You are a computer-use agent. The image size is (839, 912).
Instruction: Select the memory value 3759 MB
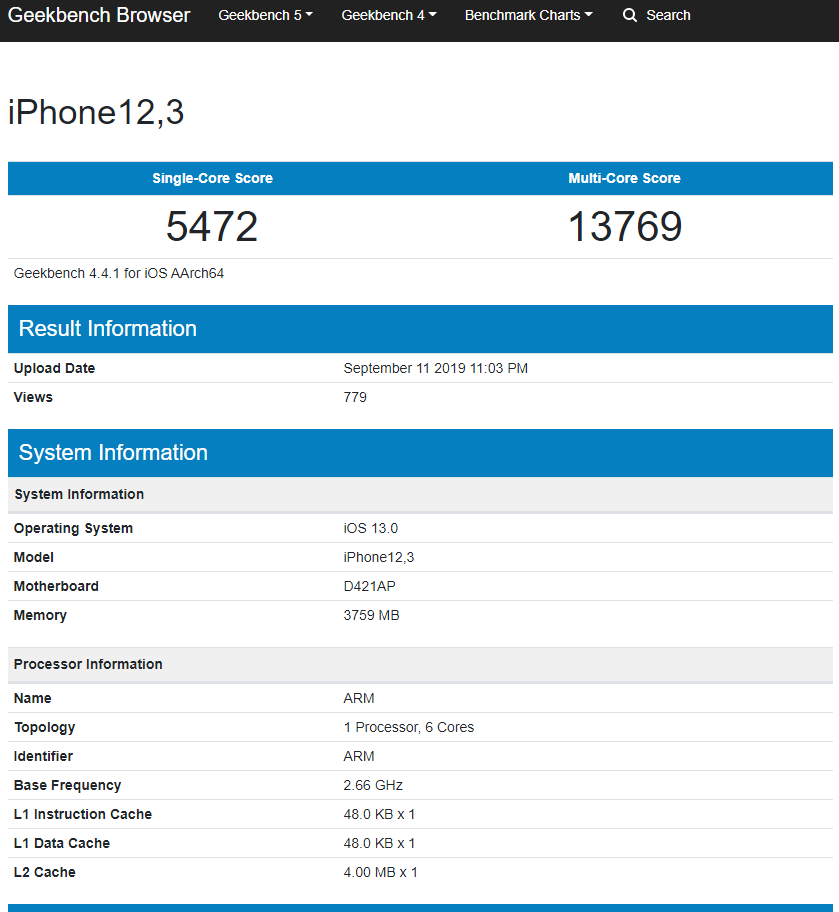[x=371, y=615]
